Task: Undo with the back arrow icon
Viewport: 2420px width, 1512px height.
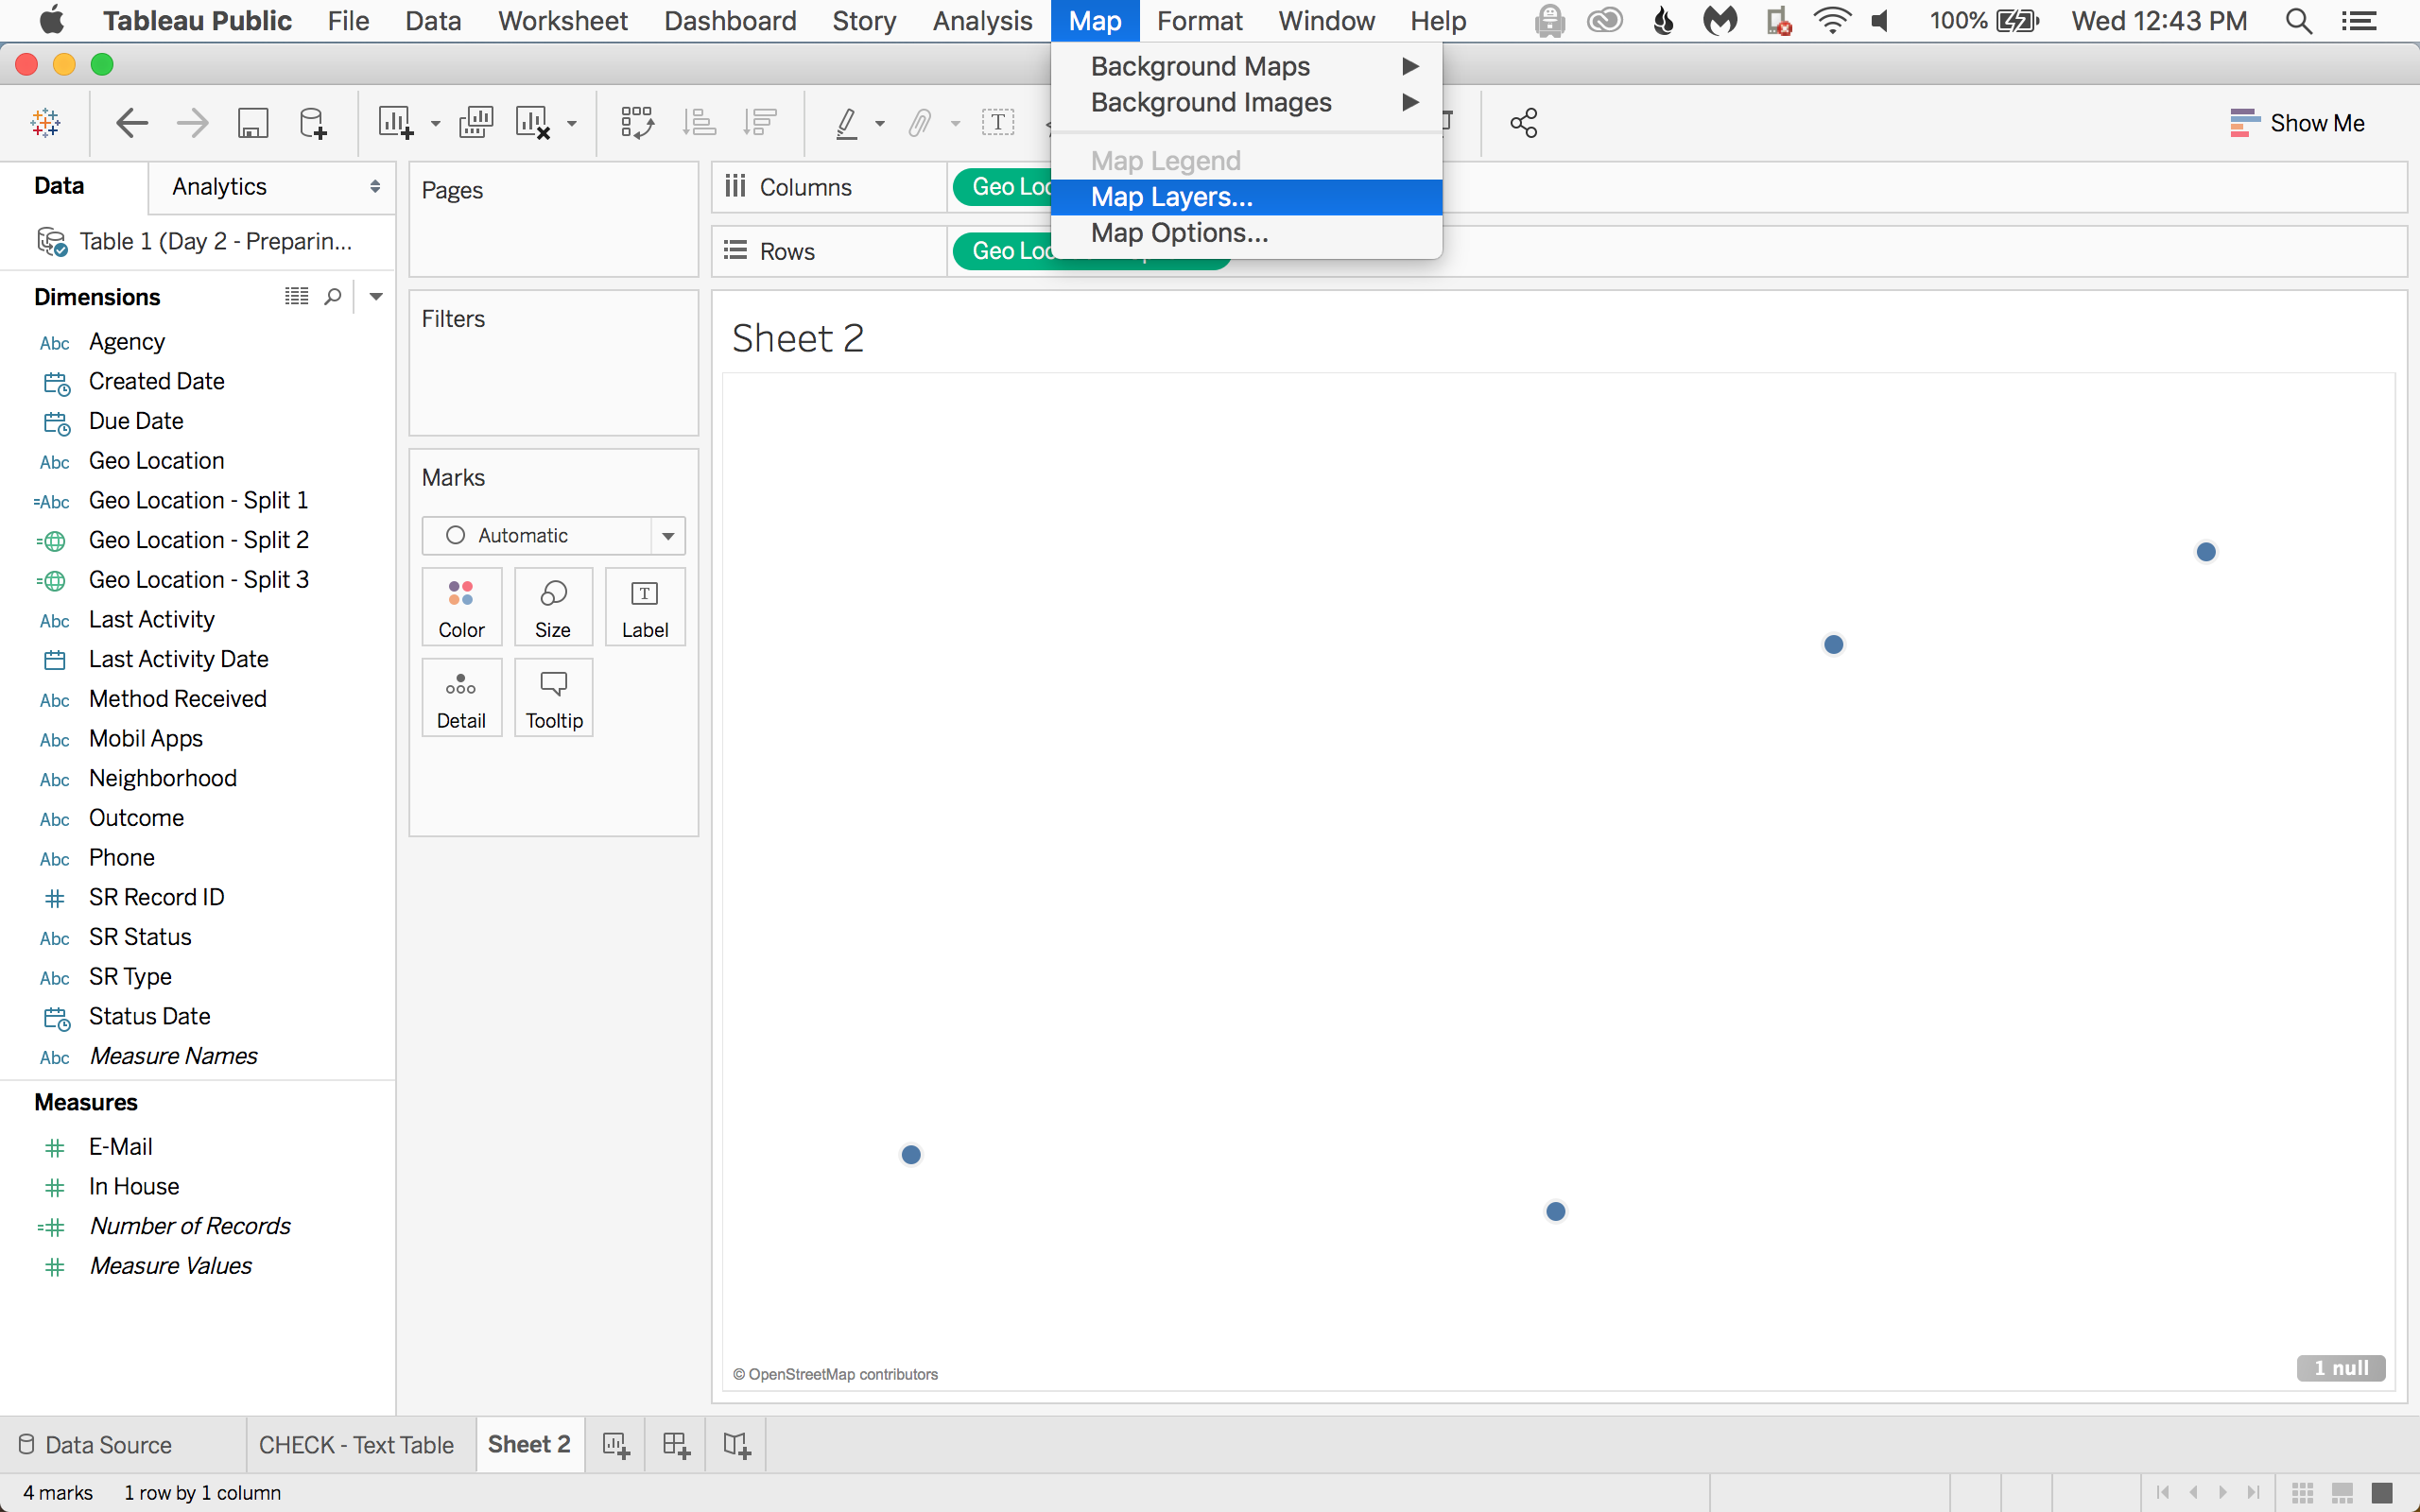Action: click(x=132, y=123)
